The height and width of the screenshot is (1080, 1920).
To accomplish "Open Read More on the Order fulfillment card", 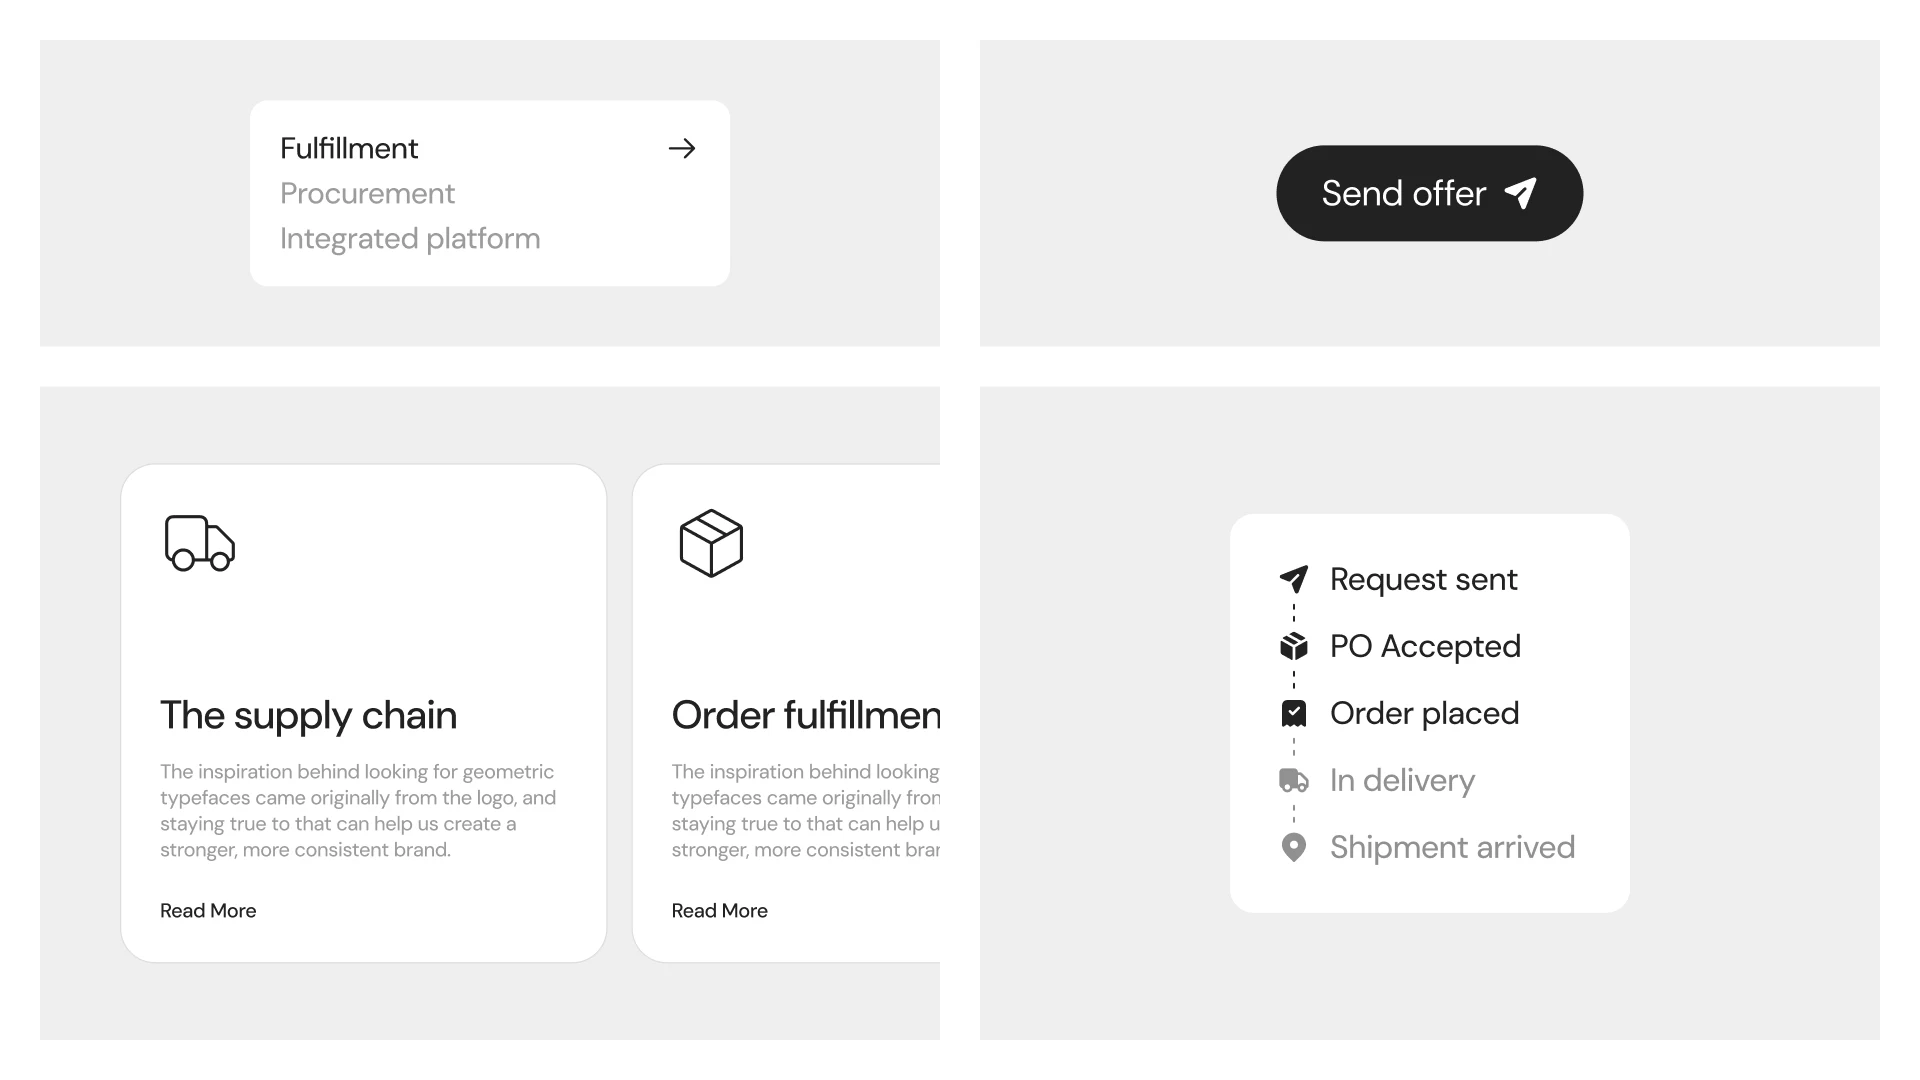I will click(x=719, y=910).
